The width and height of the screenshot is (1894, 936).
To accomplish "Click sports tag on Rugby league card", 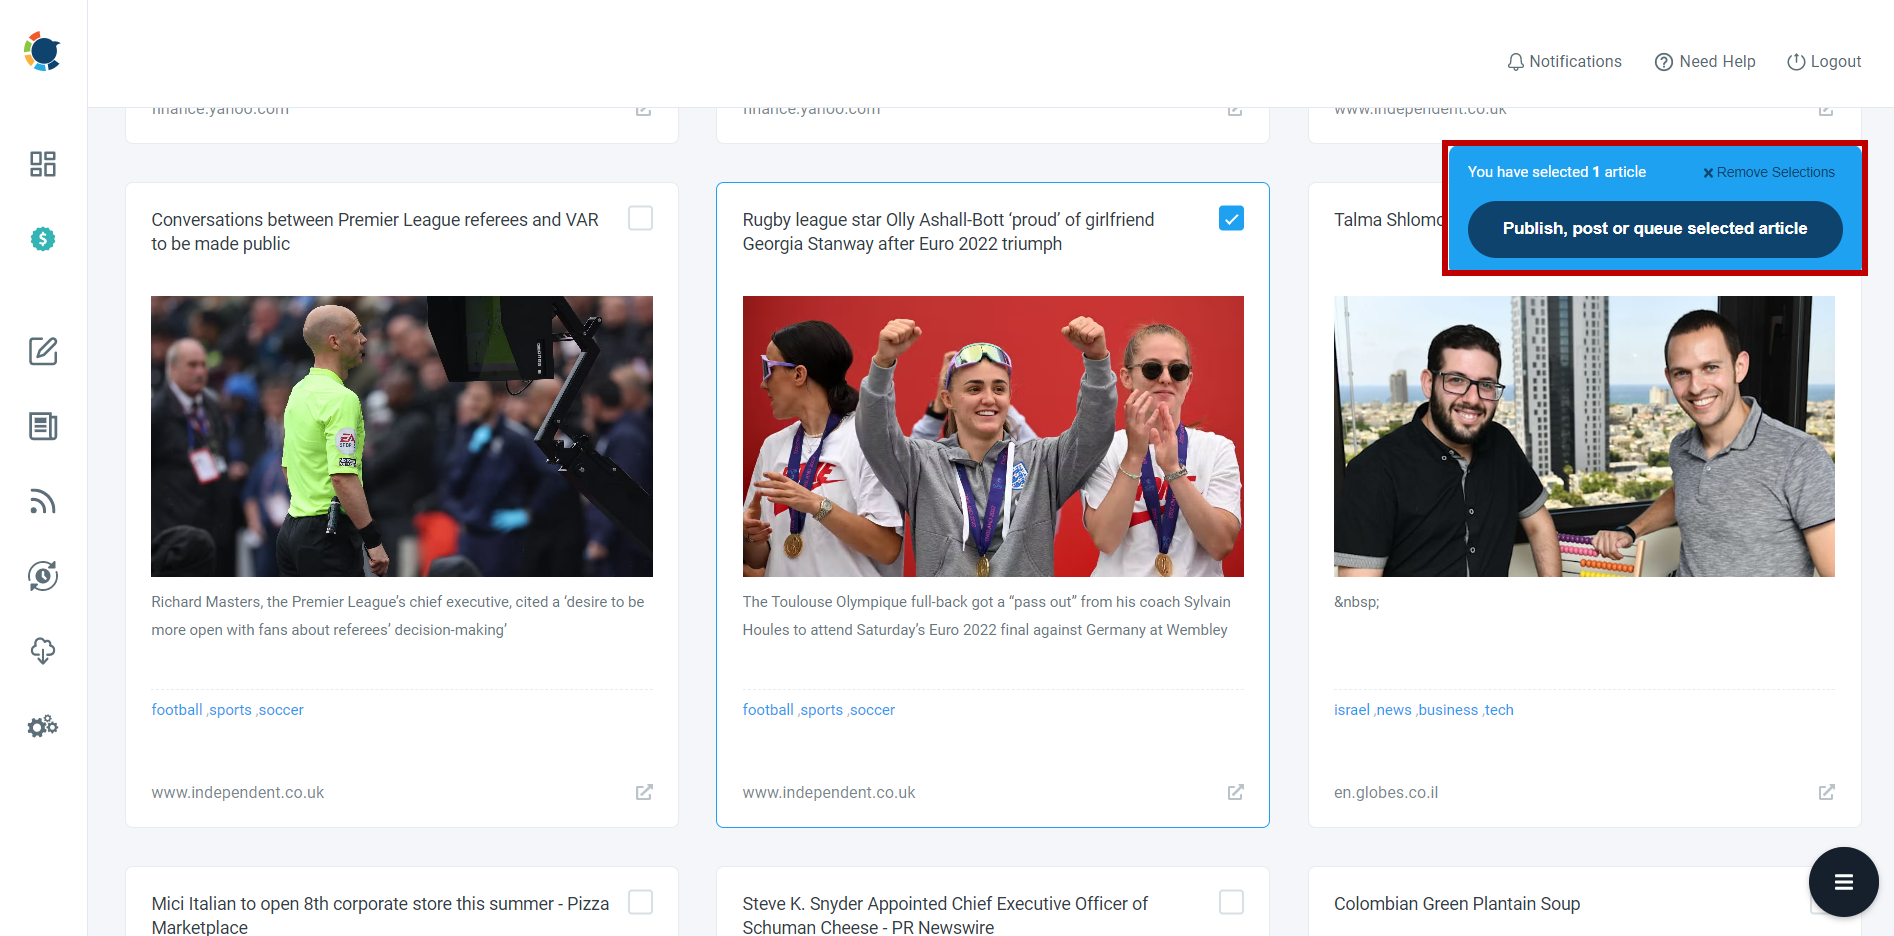I will tap(822, 710).
